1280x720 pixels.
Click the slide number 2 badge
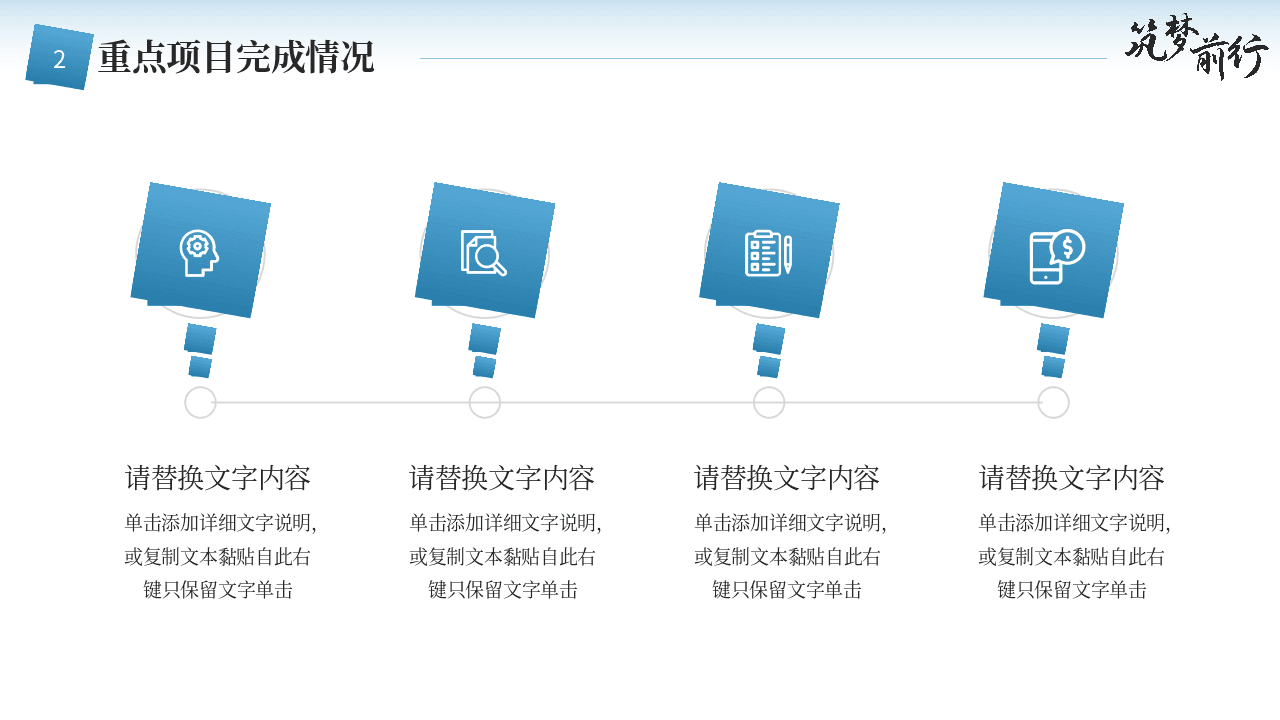tap(59, 57)
